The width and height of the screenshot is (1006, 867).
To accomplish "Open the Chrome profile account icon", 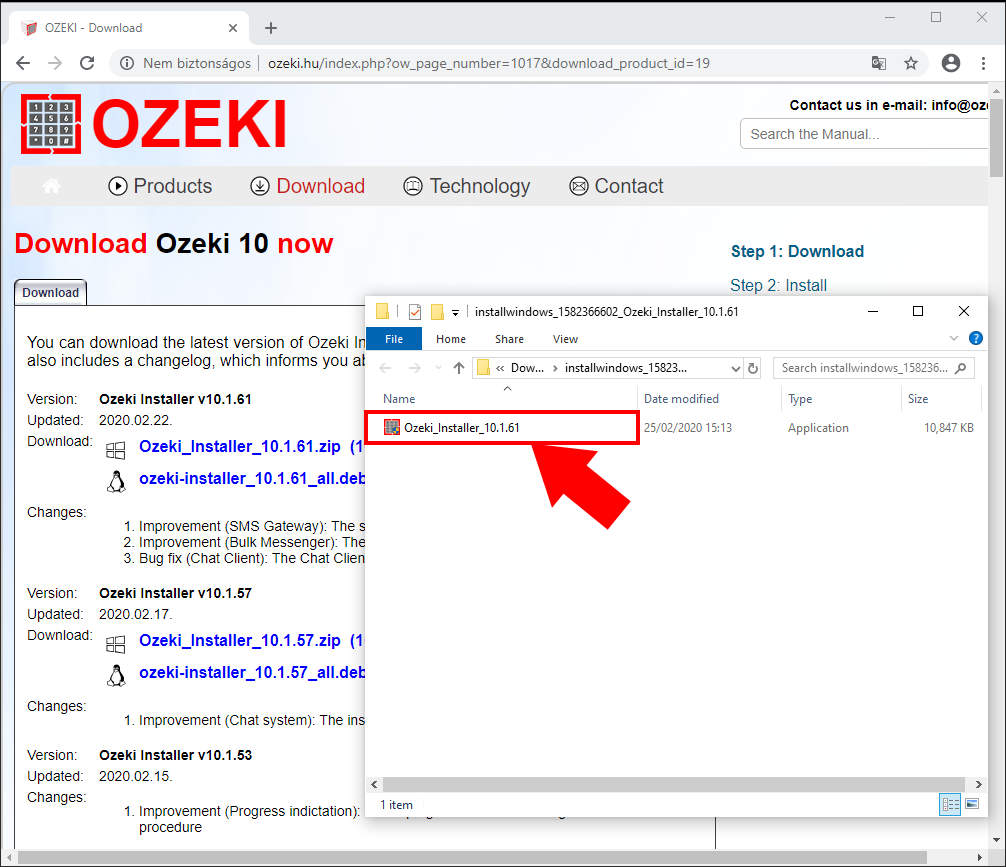I will pos(951,63).
